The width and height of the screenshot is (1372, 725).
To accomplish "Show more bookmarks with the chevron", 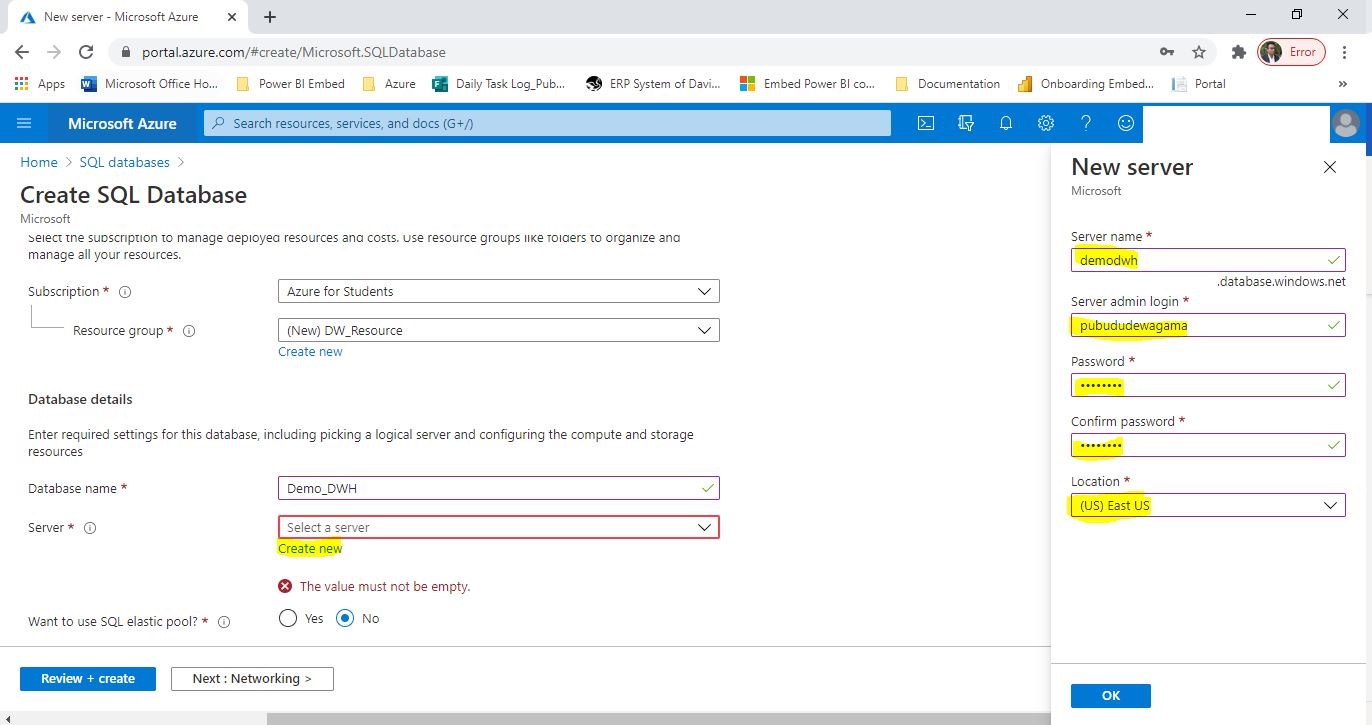I will click(1342, 84).
